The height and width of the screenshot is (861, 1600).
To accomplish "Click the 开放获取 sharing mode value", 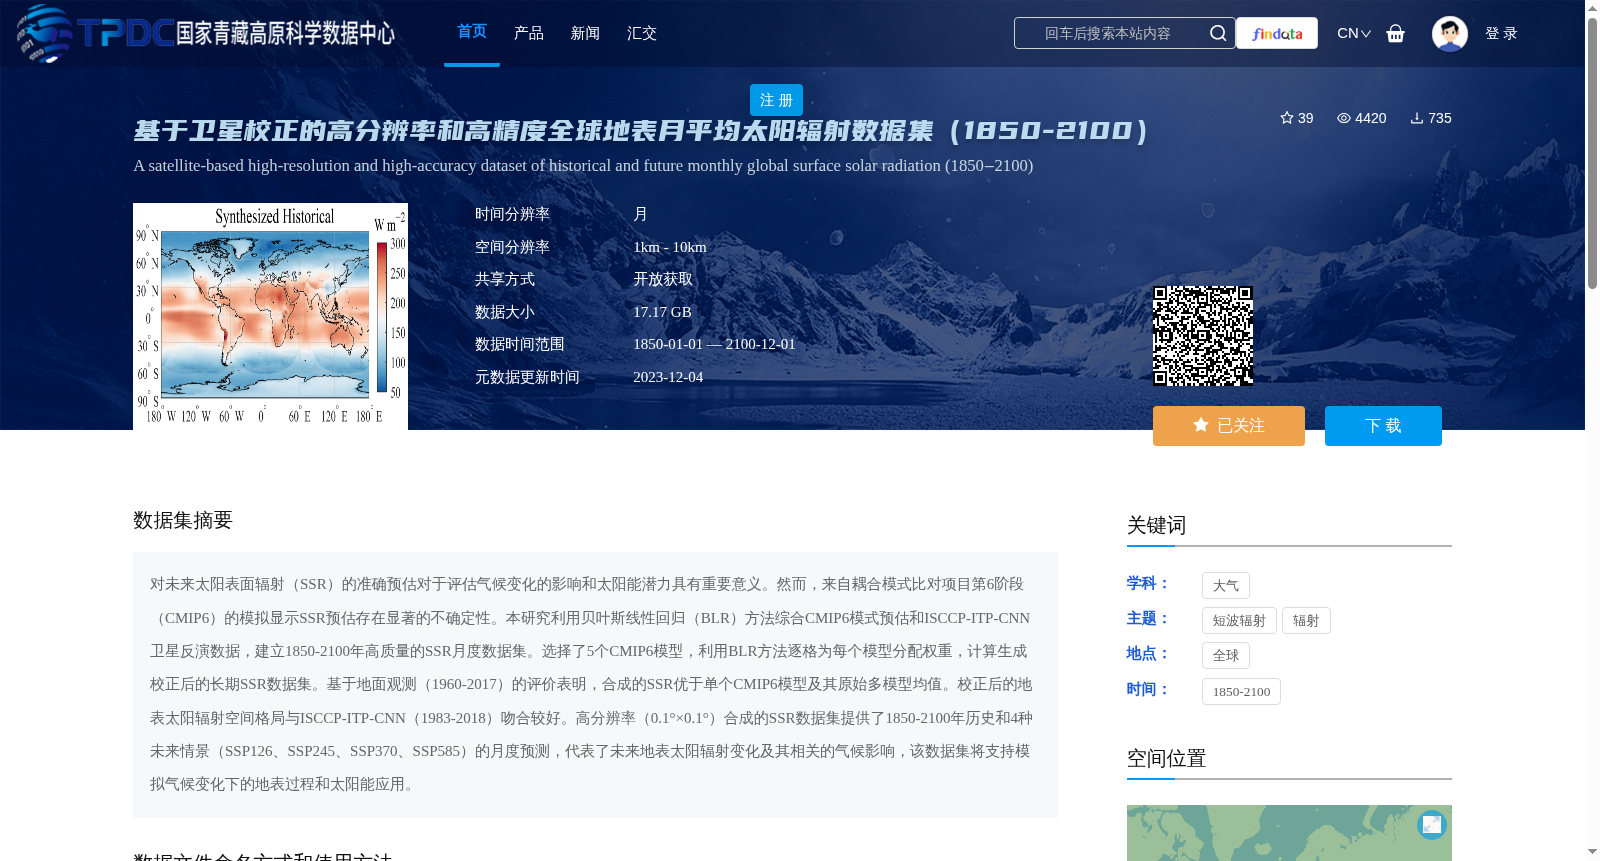I will tap(663, 279).
